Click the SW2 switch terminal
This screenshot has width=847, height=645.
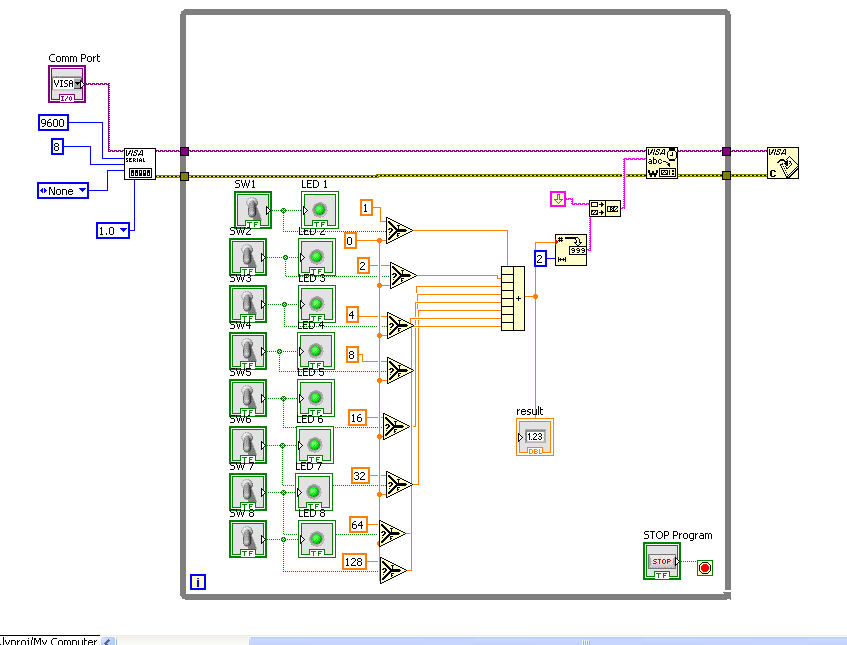tap(248, 257)
